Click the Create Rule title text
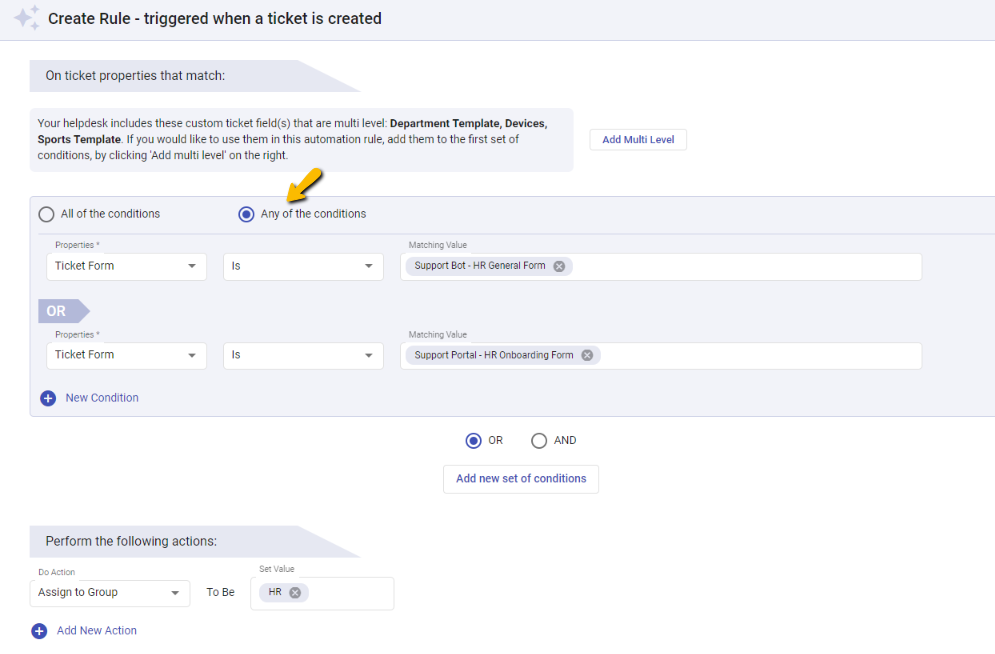 pos(214,18)
